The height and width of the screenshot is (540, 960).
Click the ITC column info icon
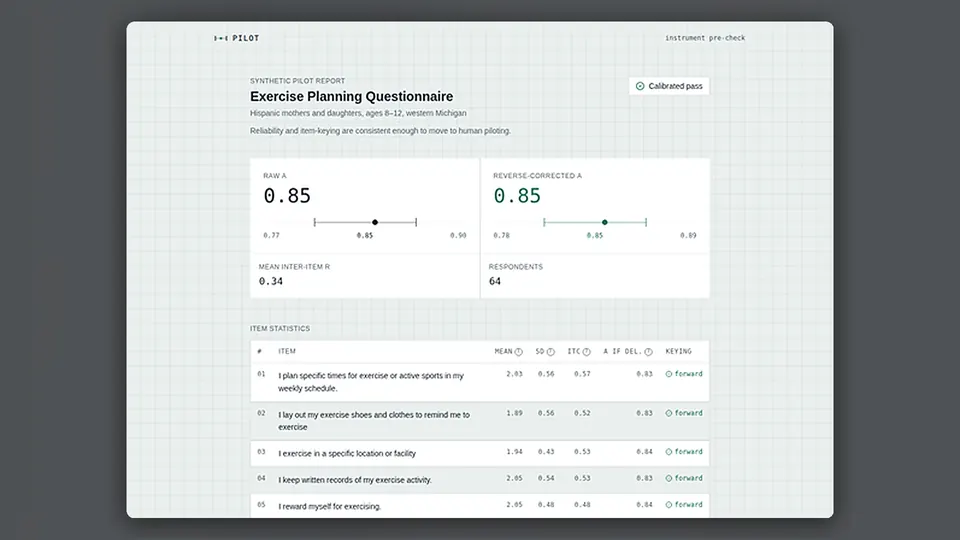click(x=587, y=352)
